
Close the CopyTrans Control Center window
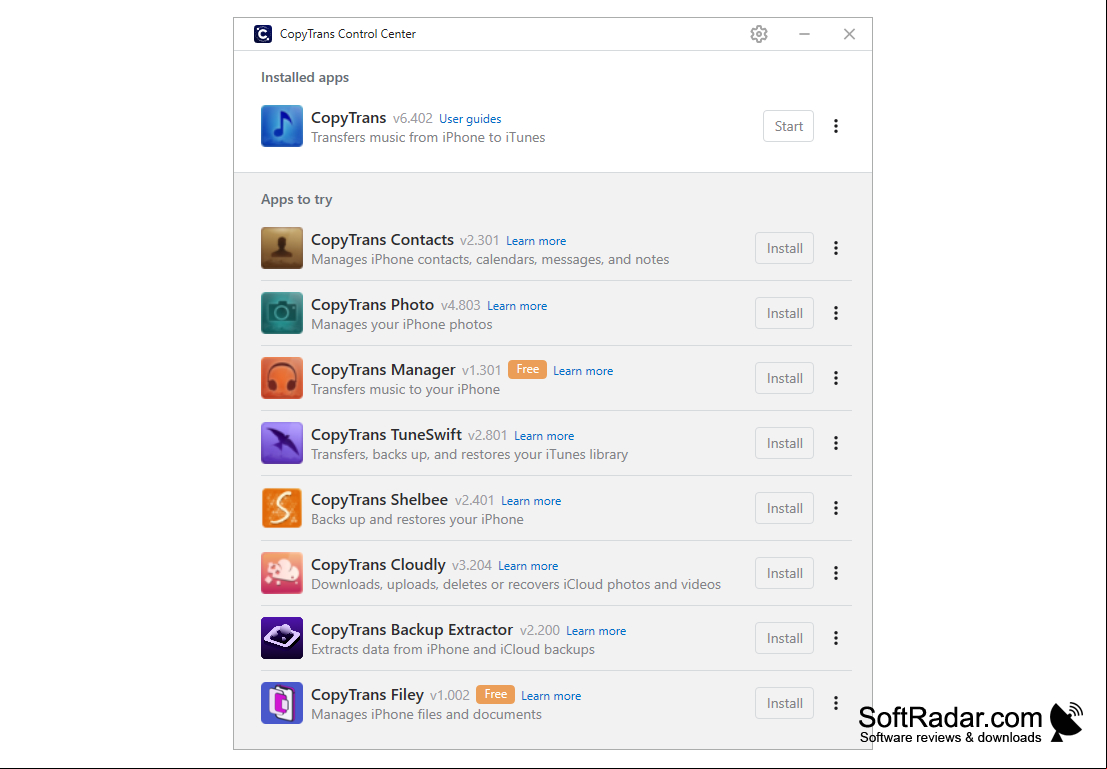pos(849,34)
